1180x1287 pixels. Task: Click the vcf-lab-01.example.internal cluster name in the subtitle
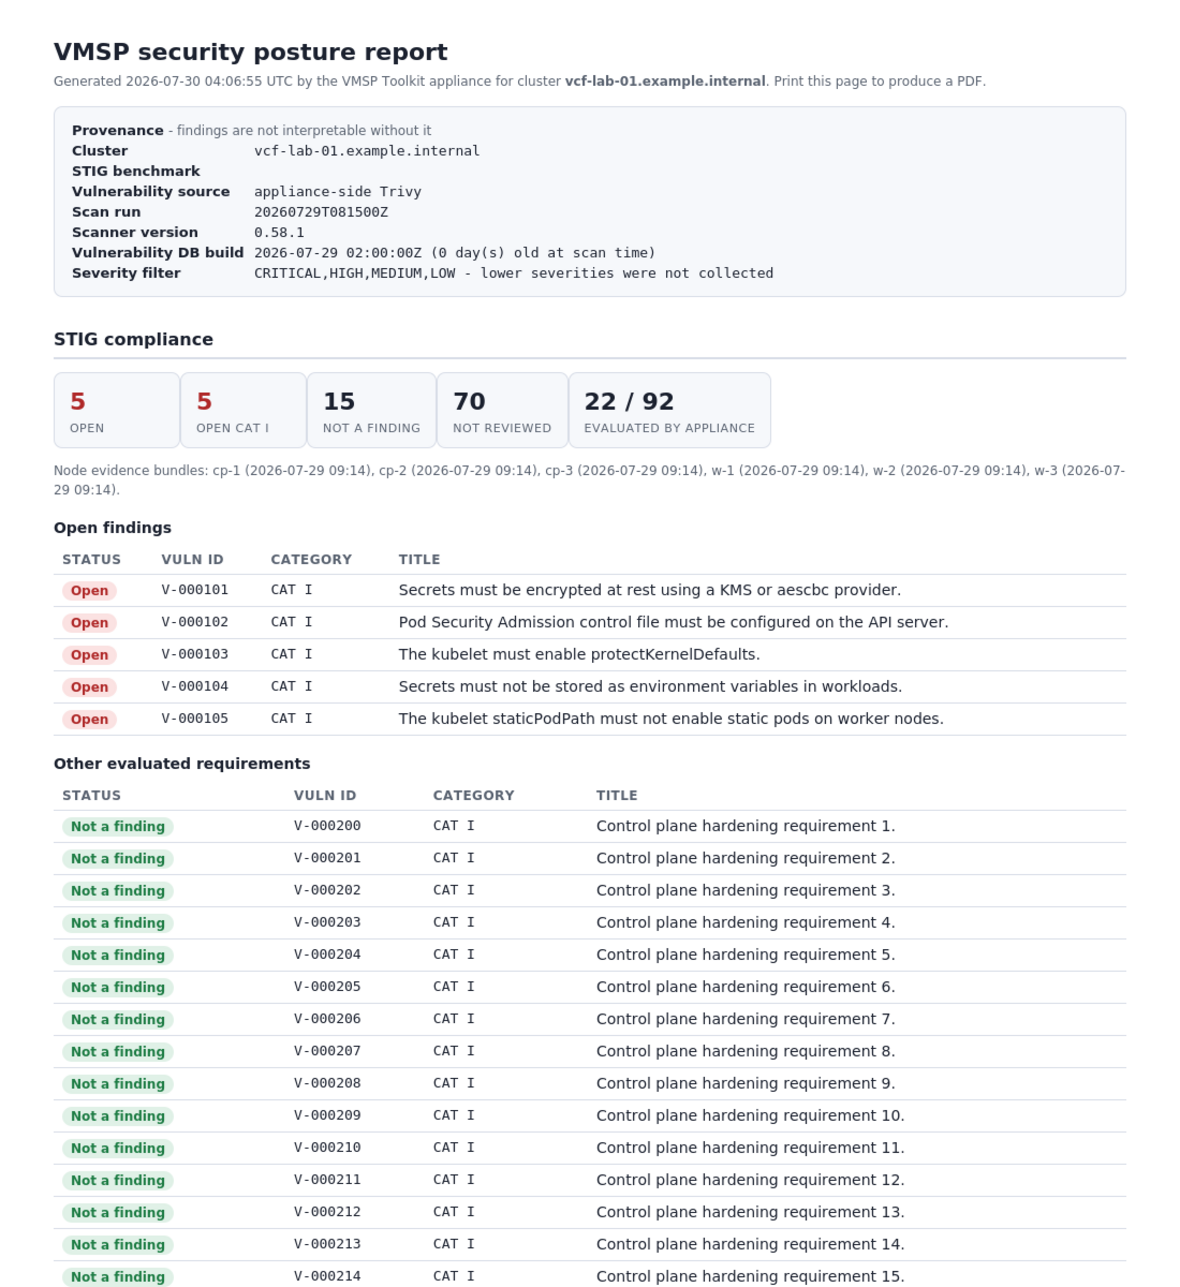point(665,82)
